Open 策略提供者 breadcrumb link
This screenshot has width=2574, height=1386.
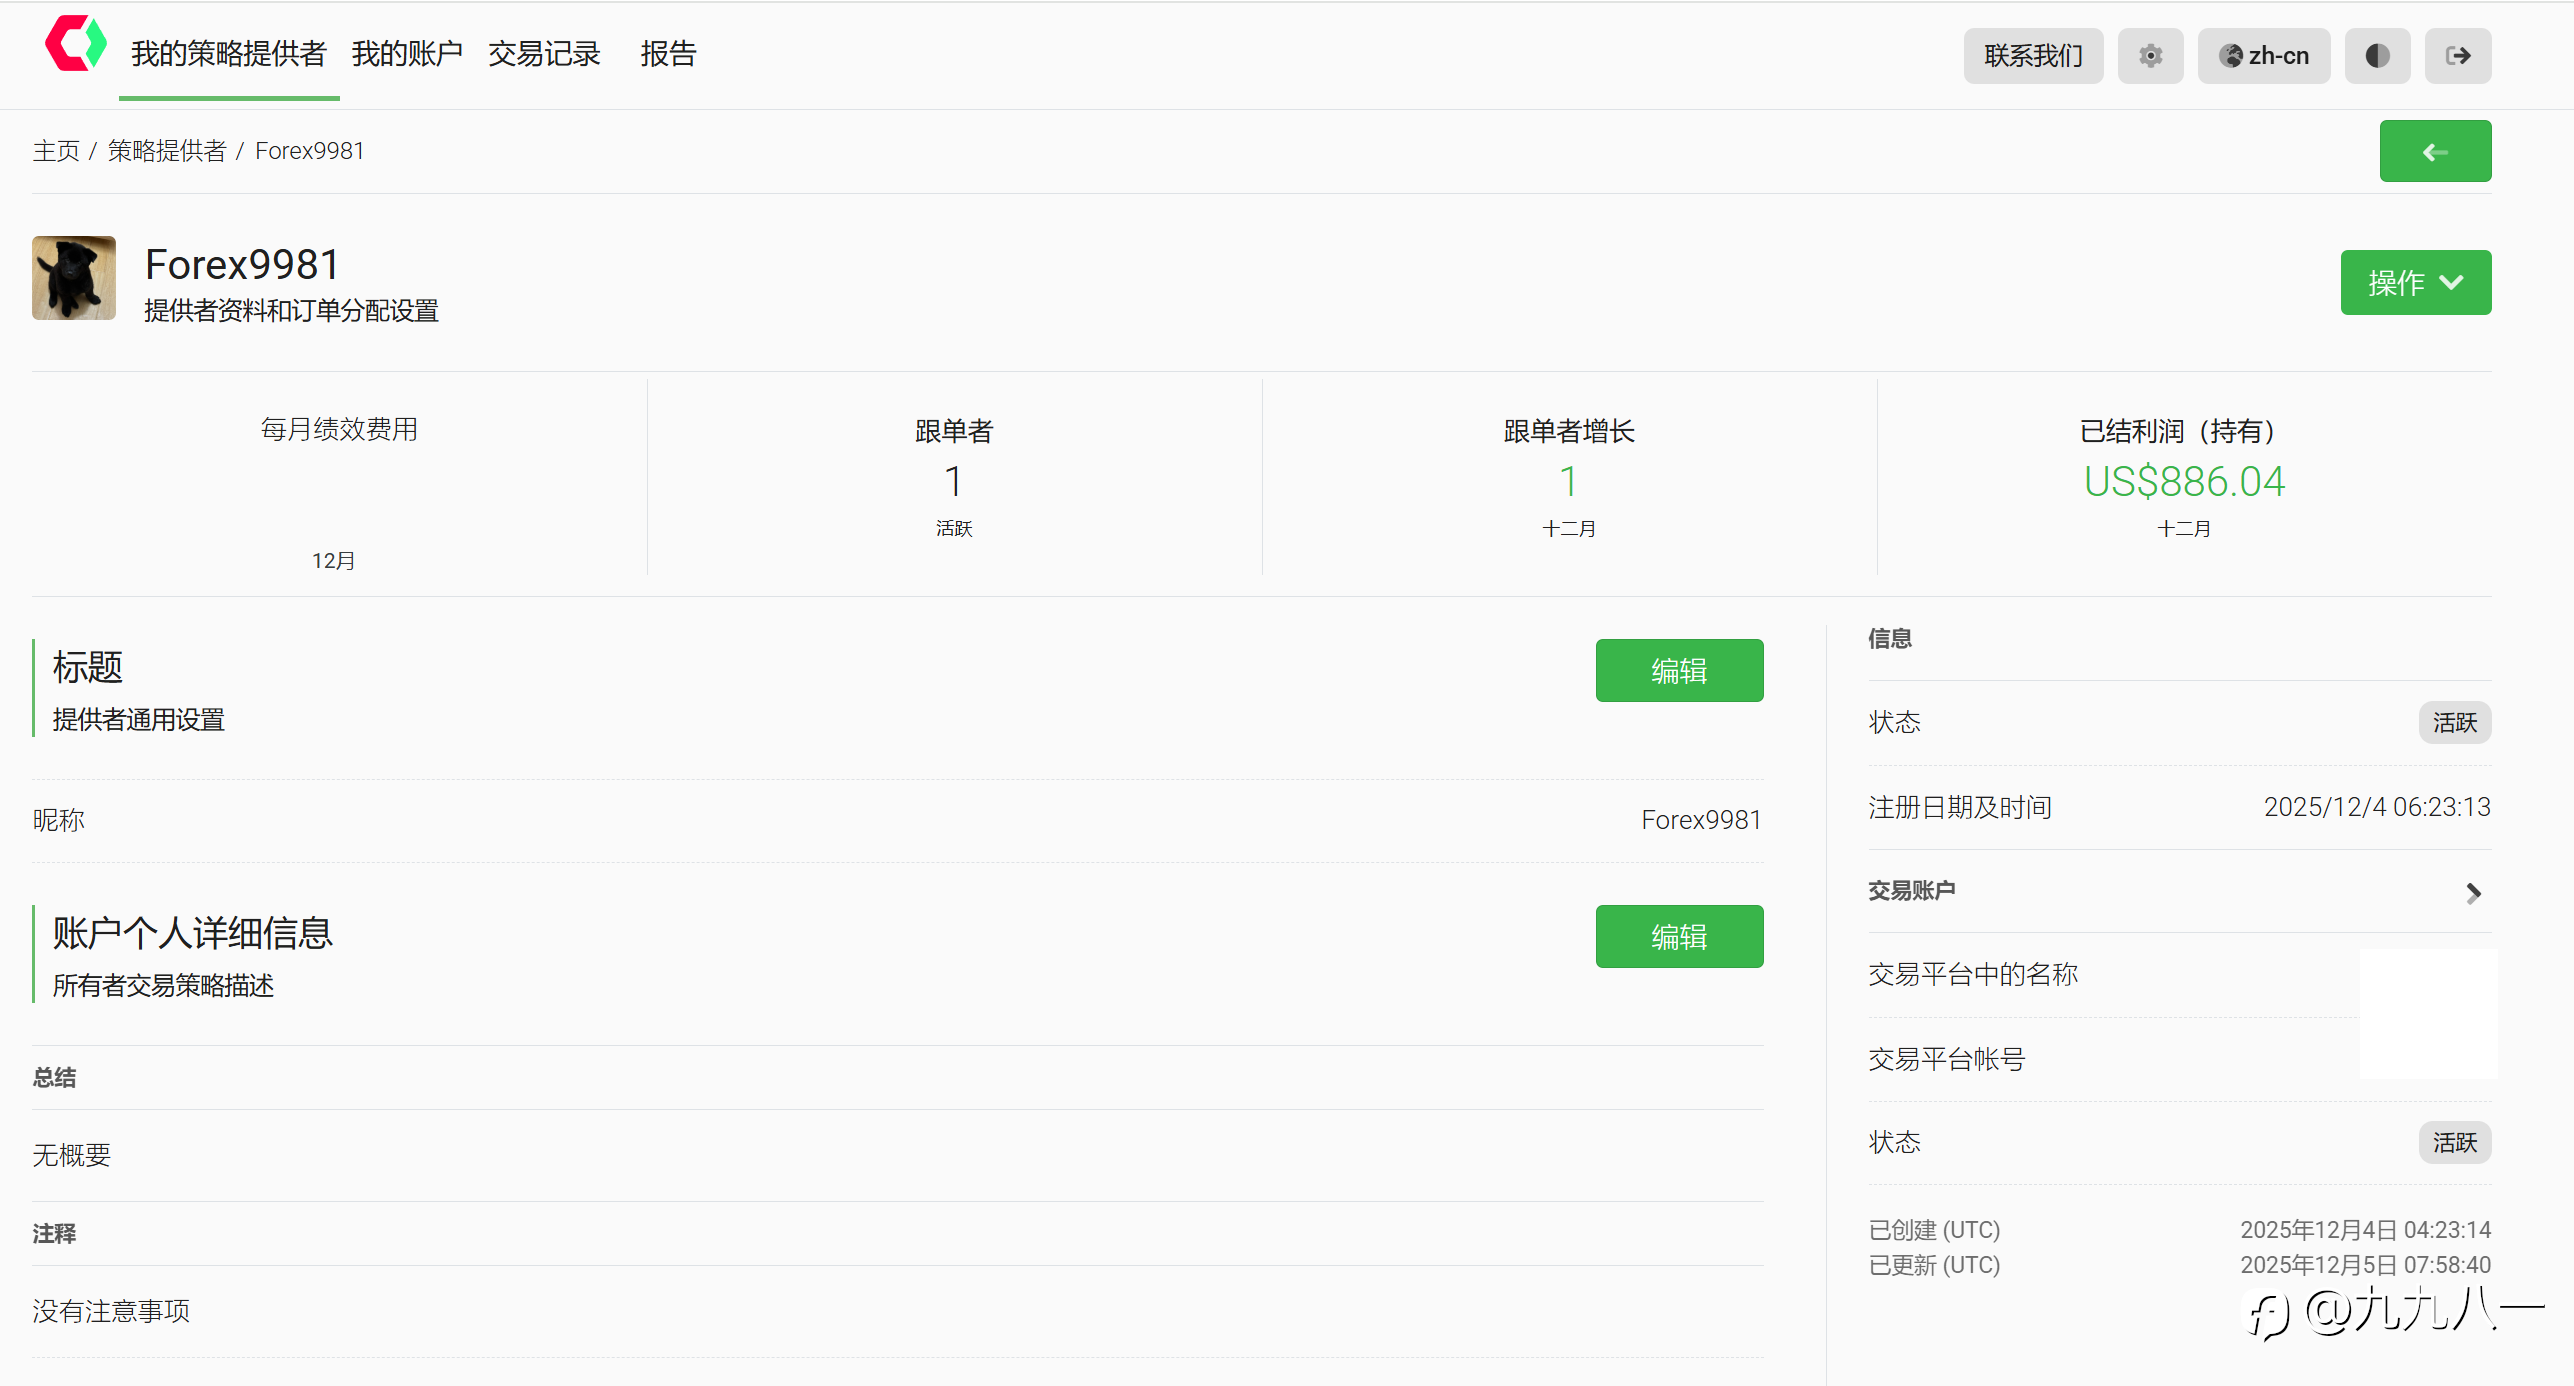[167, 151]
